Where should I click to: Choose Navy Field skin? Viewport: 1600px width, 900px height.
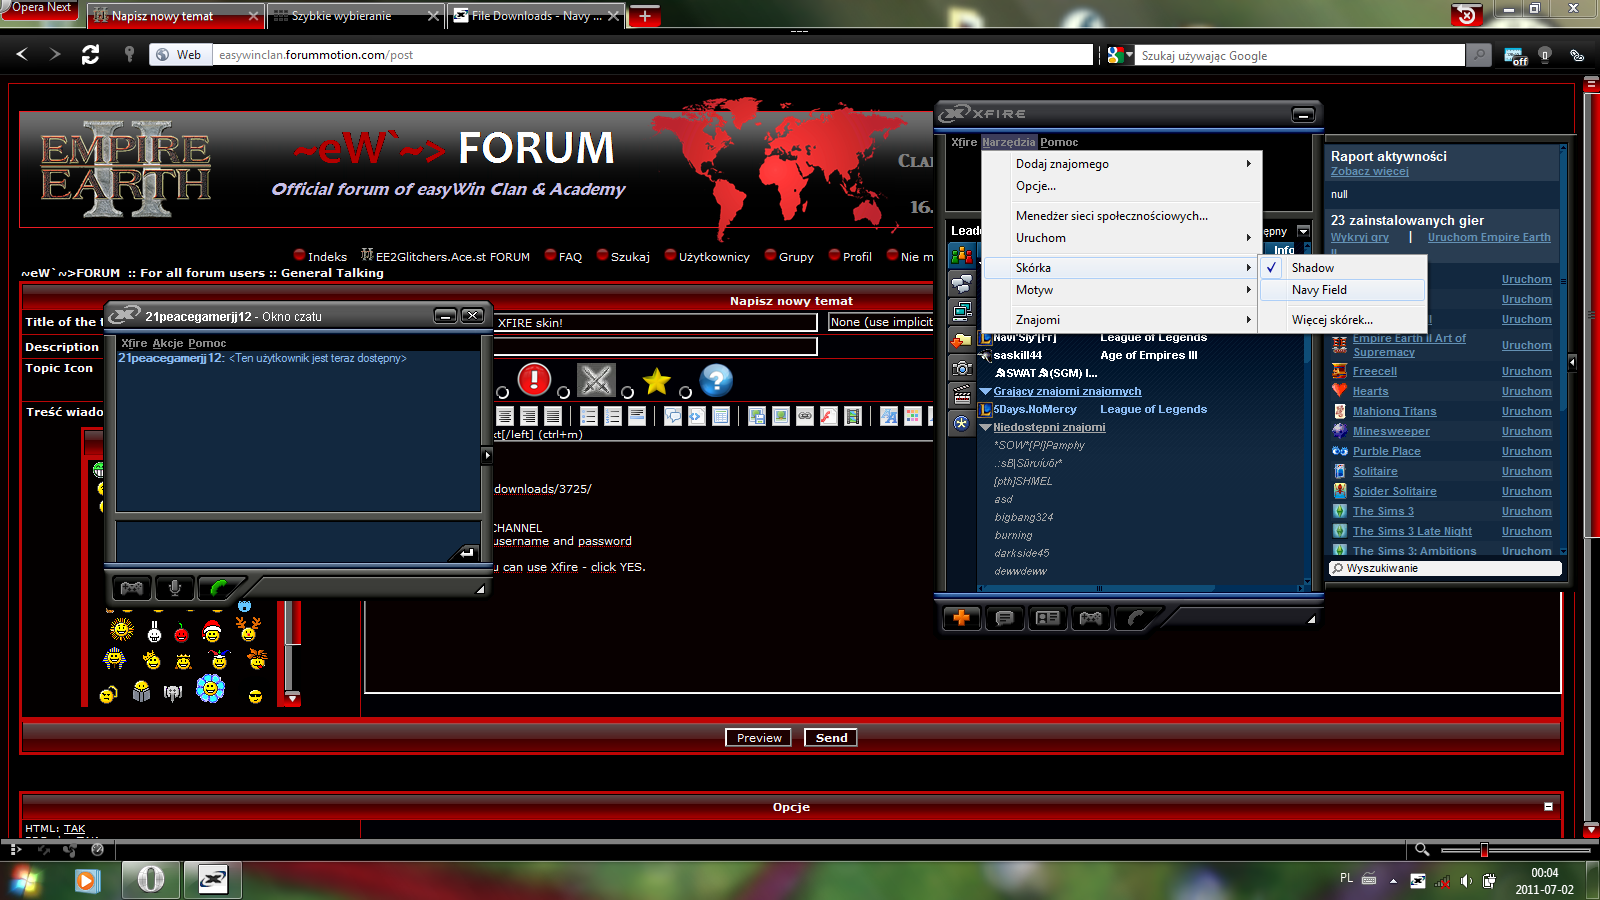(x=1343, y=290)
